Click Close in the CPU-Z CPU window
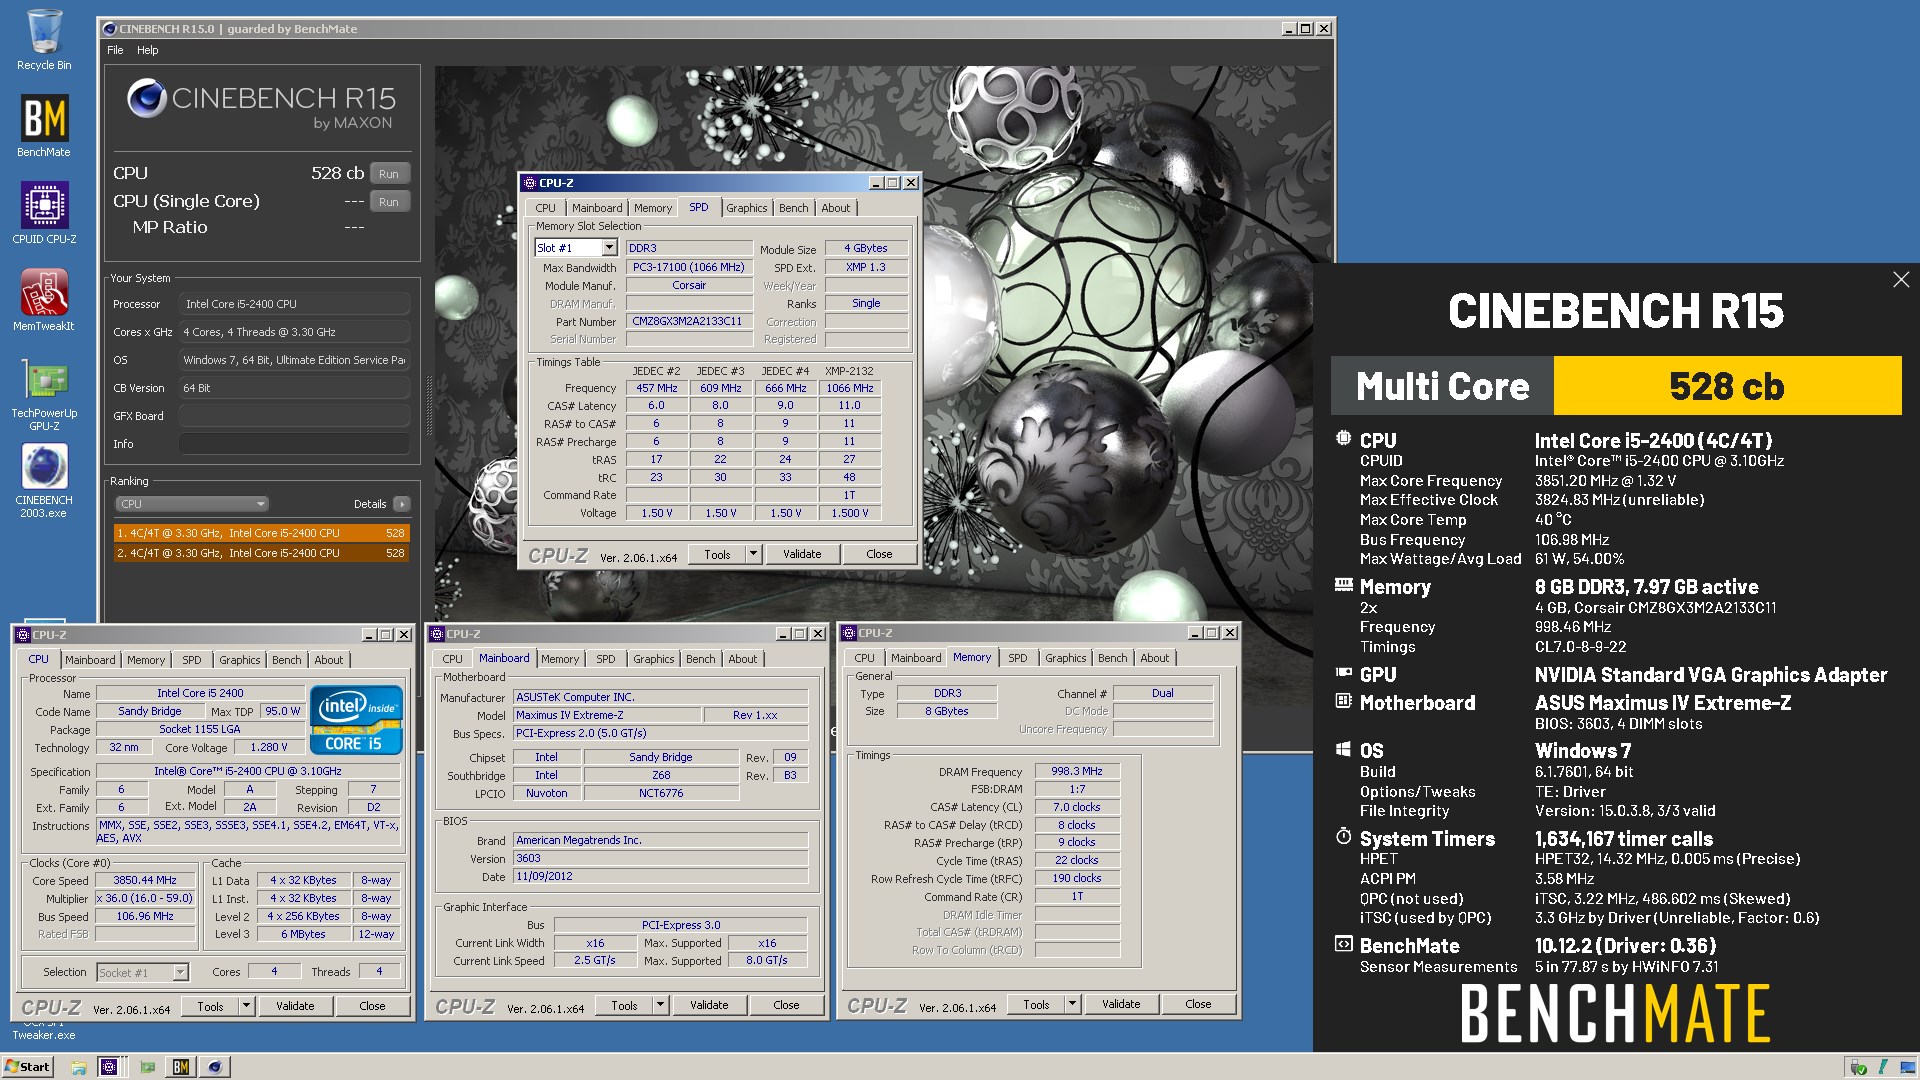 coord(372,1006)
